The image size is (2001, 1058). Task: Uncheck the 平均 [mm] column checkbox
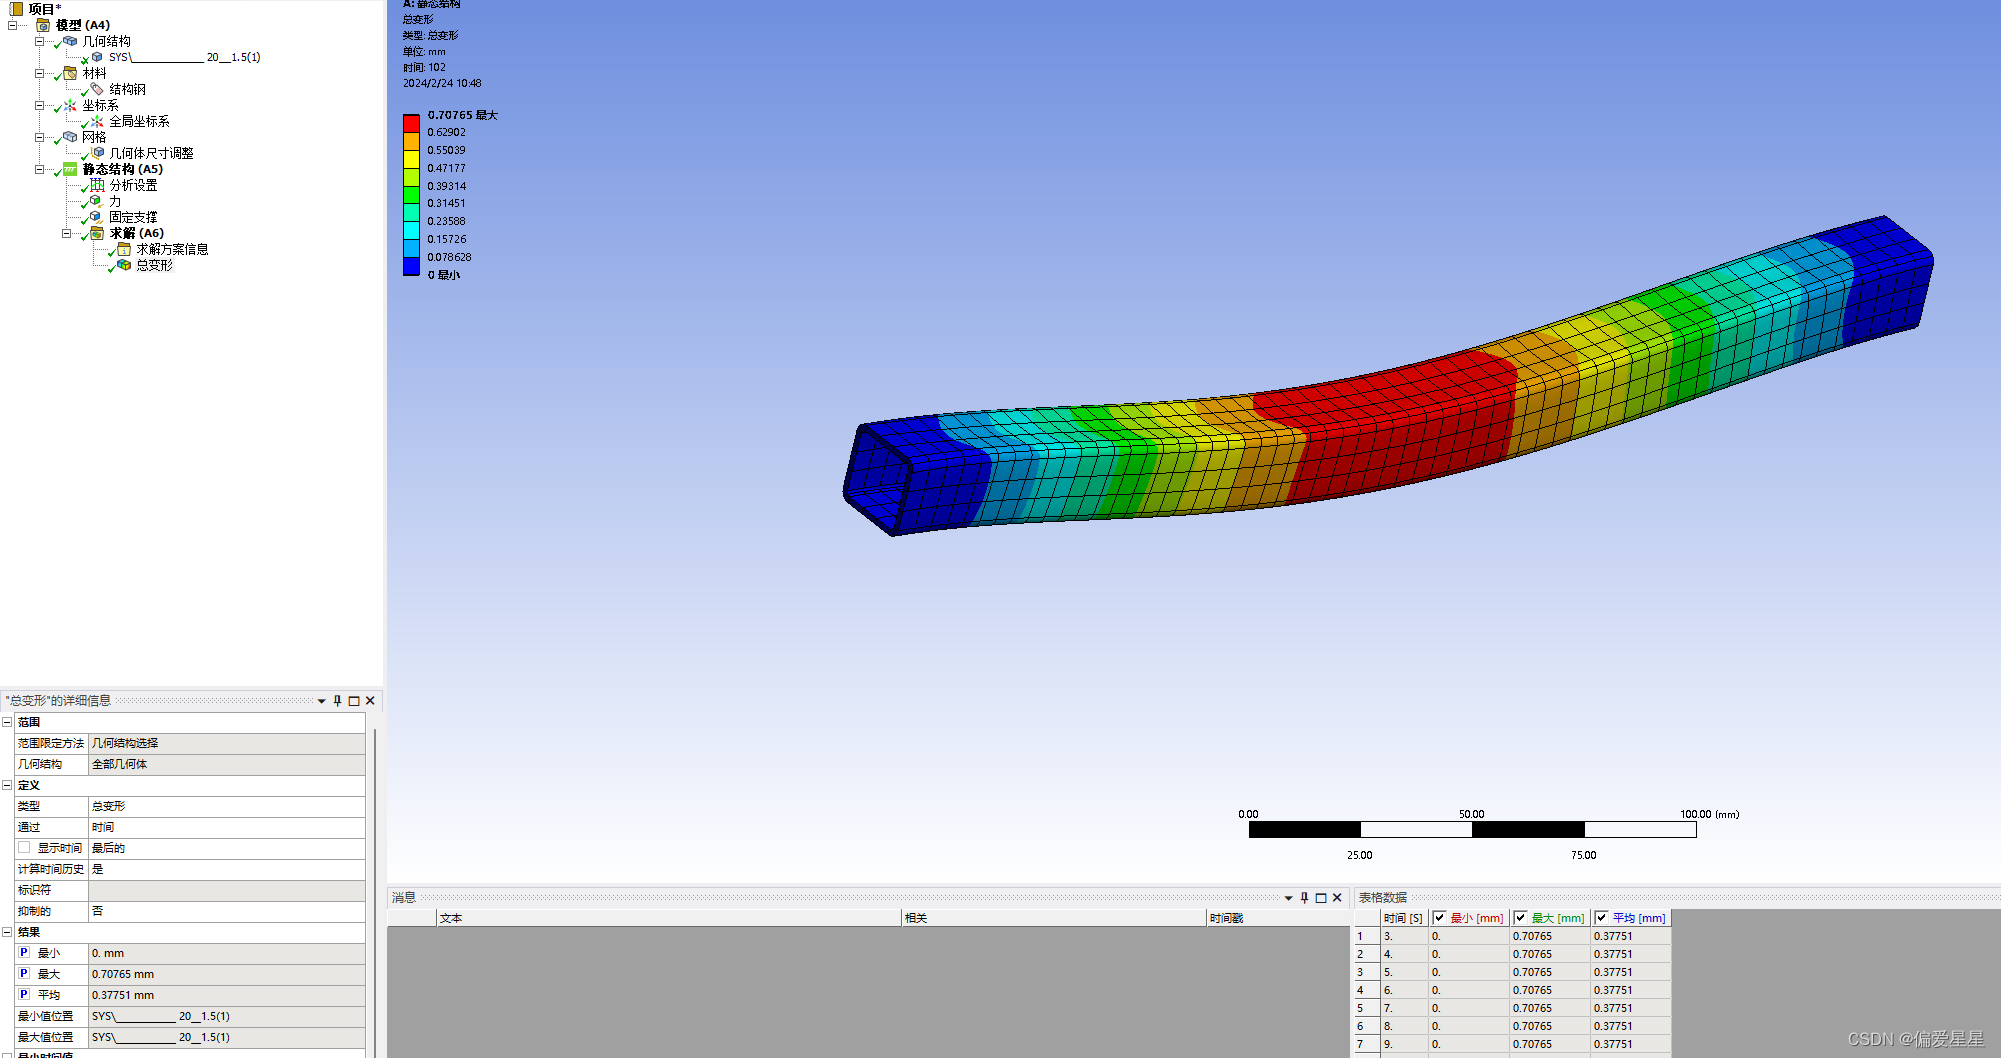tap(1601, 918)
